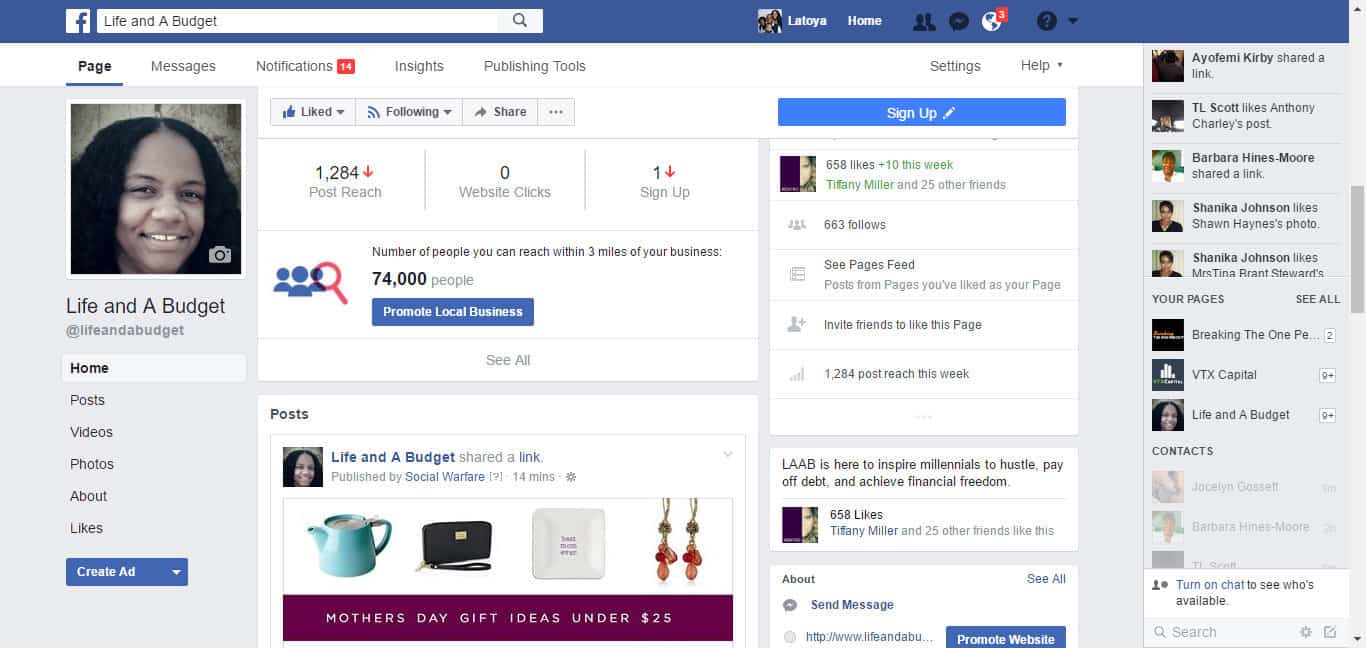Switch to the Insights tab
The image size is (1366, 648).
(x=419, y=66)
